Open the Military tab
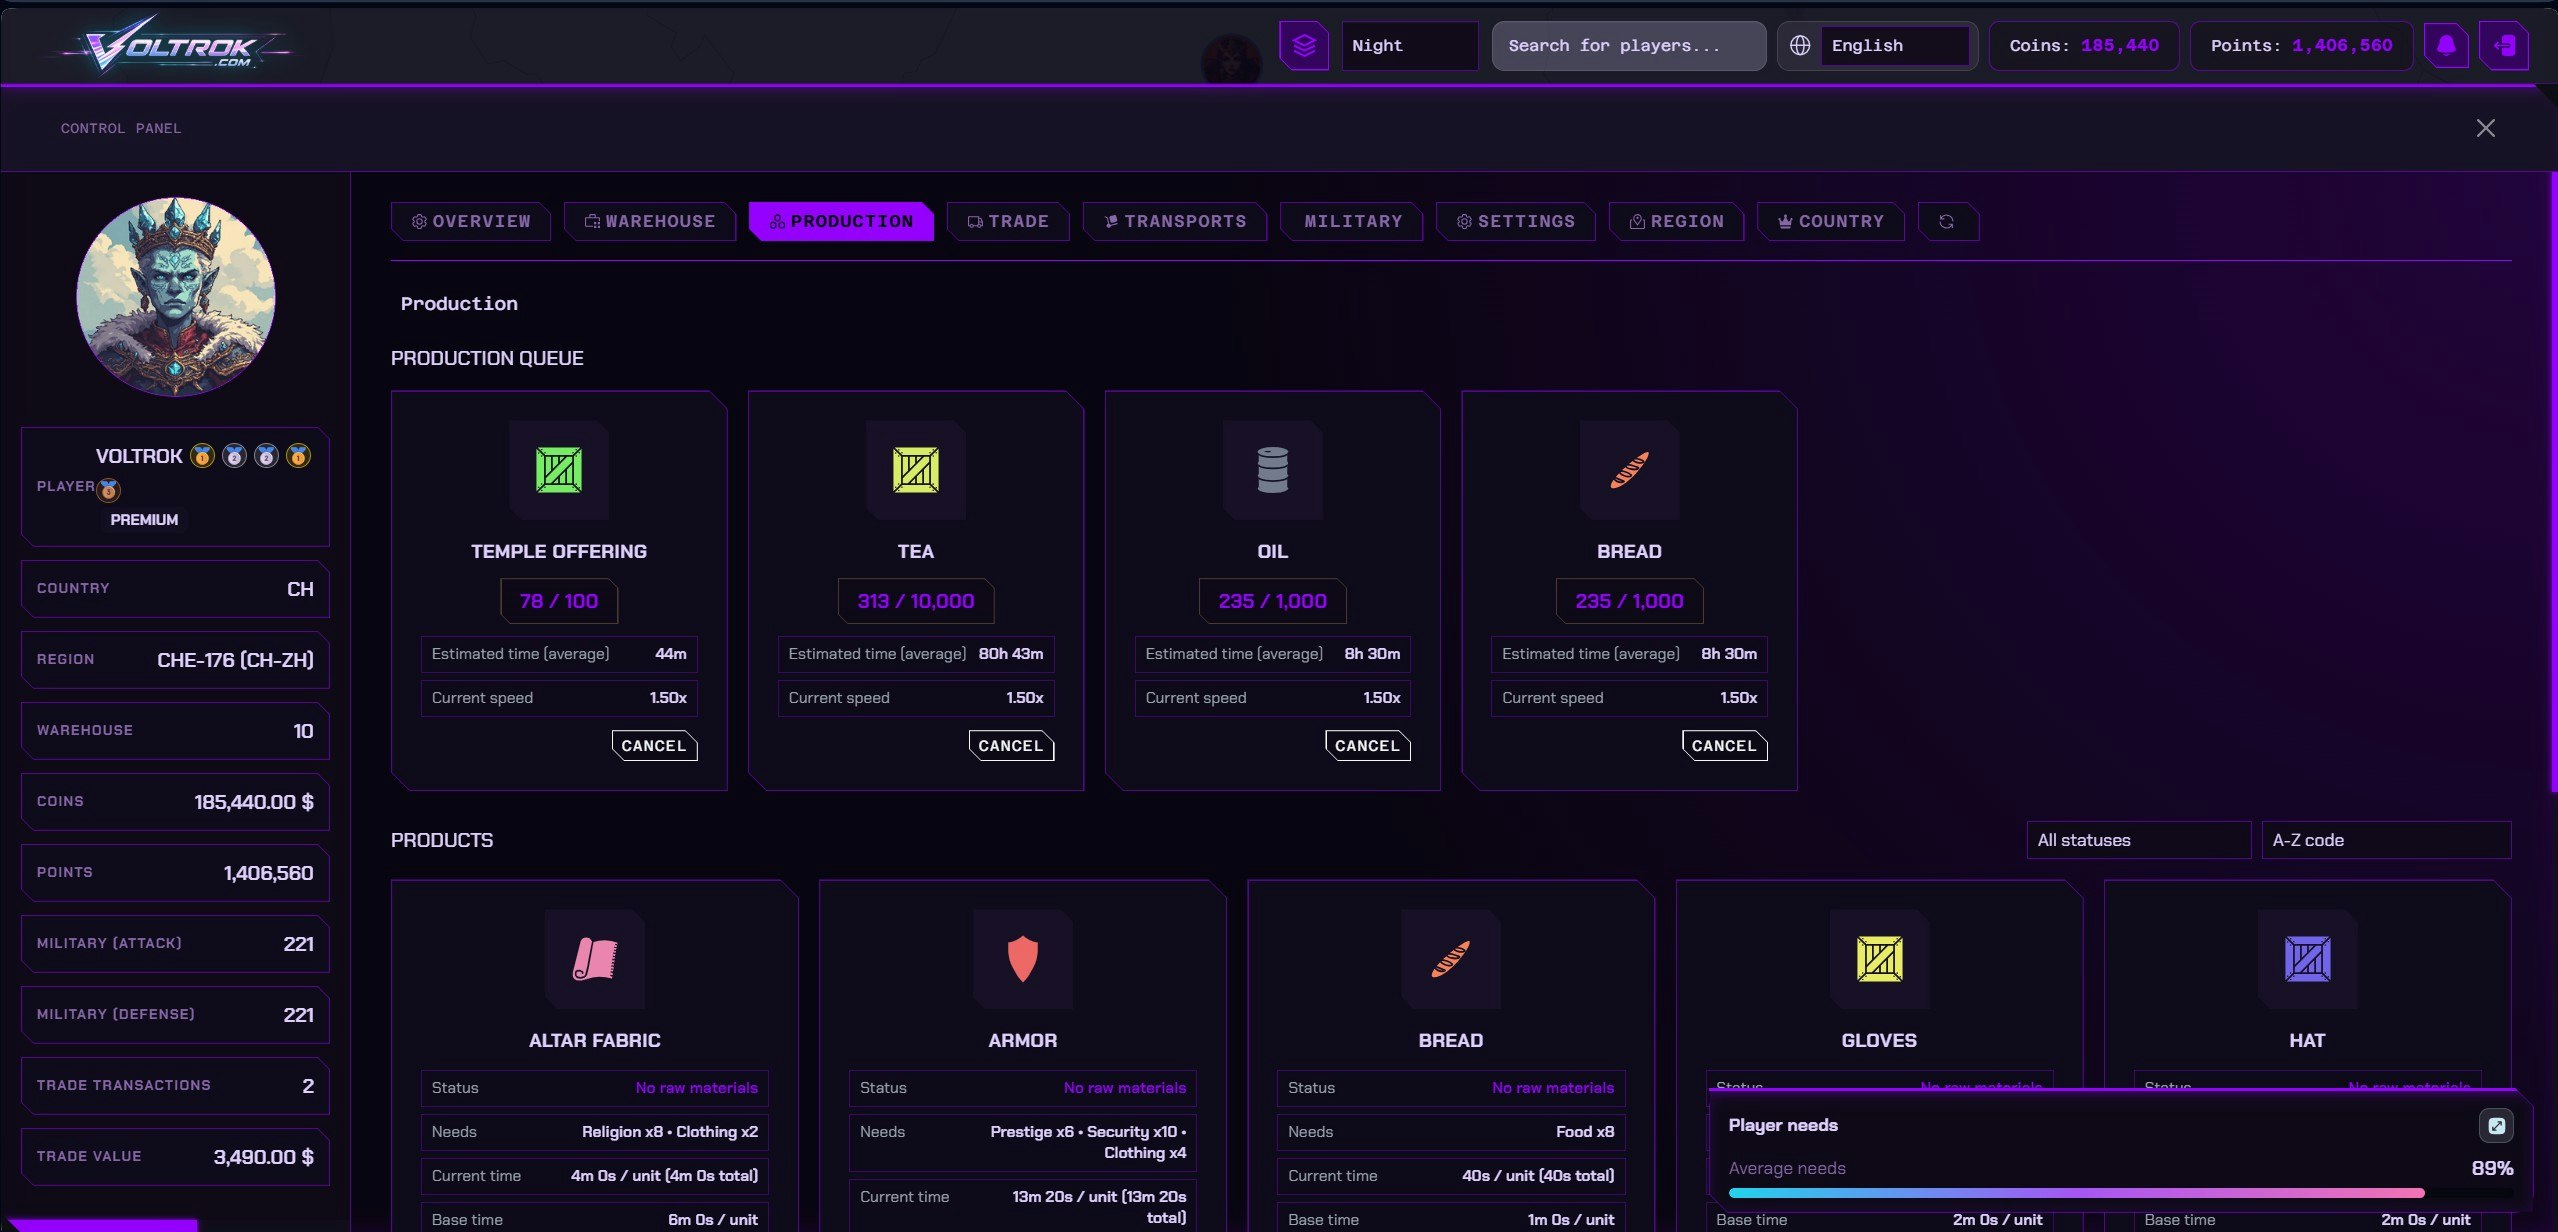 point(1353,221)
